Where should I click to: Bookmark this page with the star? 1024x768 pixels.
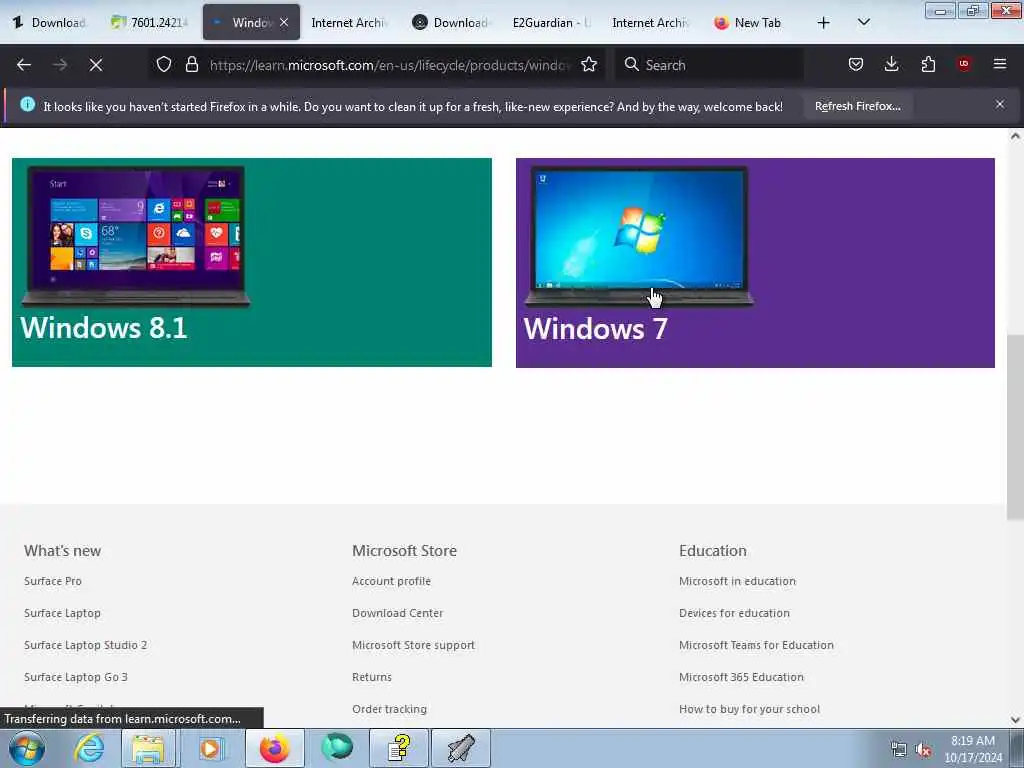[x=589, y=65]
